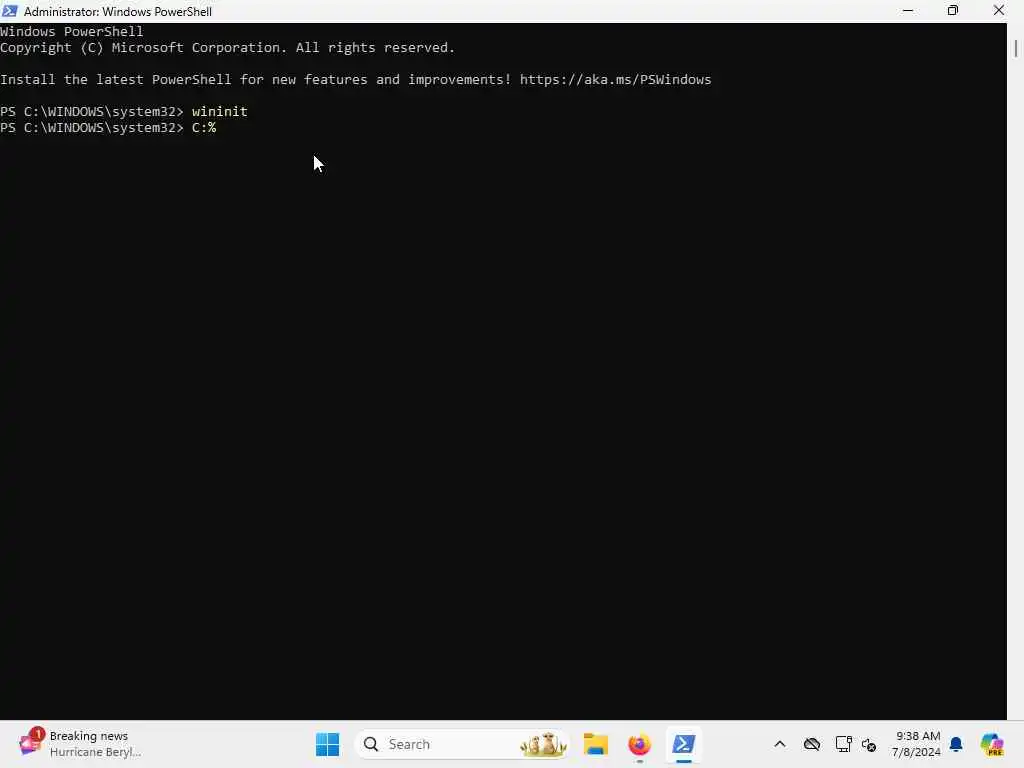Image resolution: width=1024 pixels, height=768 pixels.
Task: Click the meerkat search highlight image
Action: coord(543,744)
